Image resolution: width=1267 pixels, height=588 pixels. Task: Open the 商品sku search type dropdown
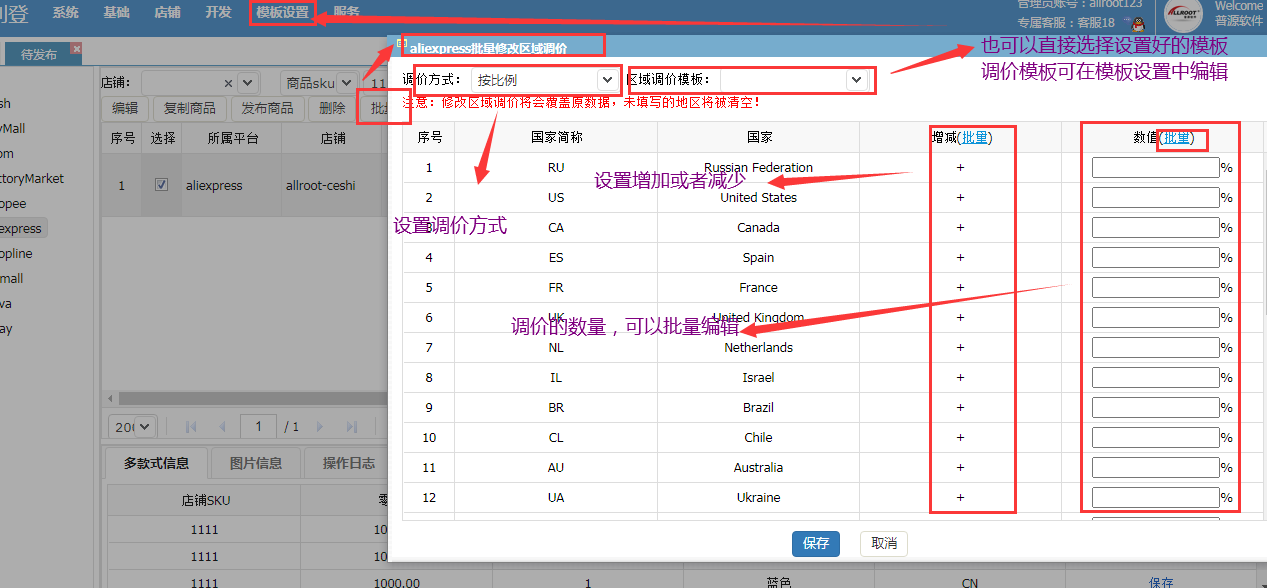pyautogui.click(x=346, y=83)
